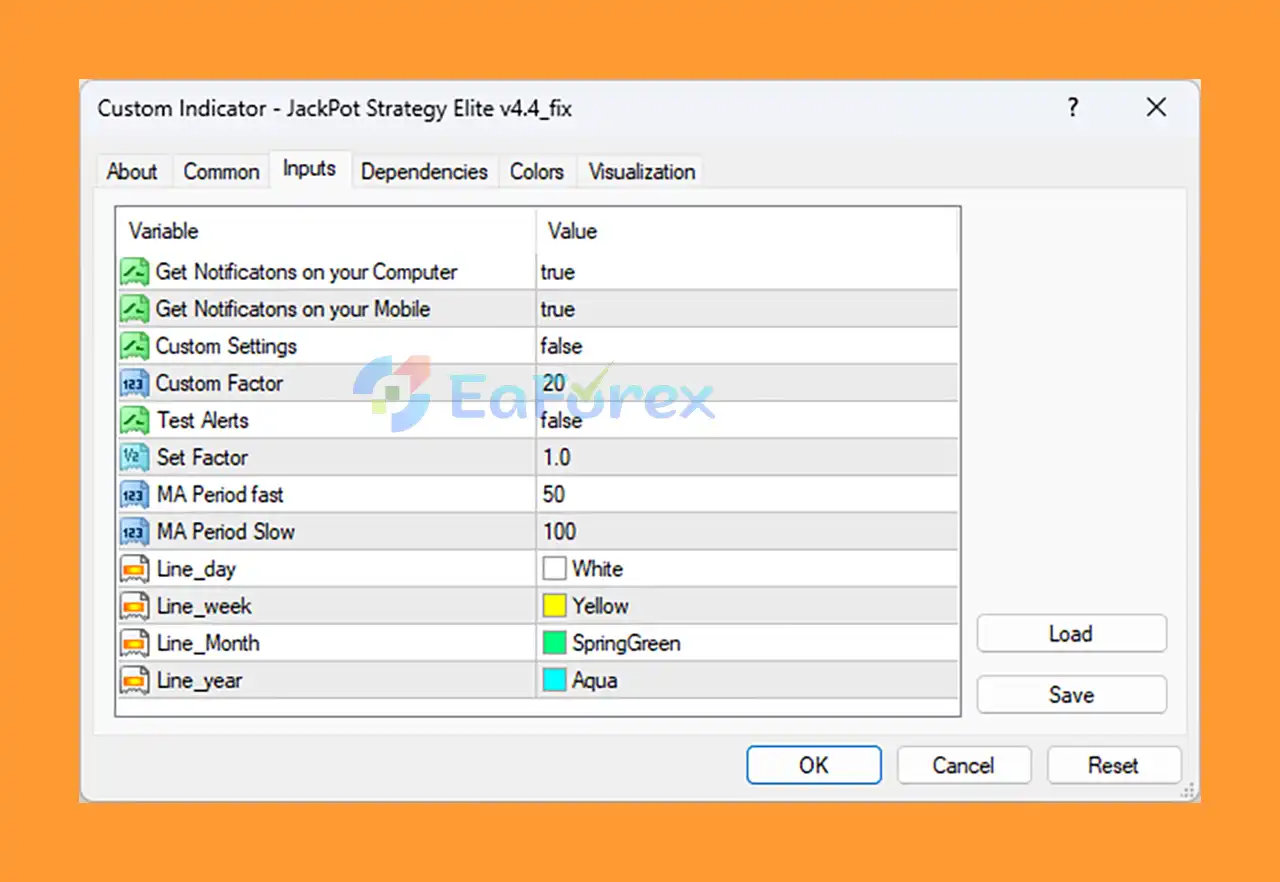The image size is (1280, 882).
Task: Click the icon beside Get Notificatons on your Computer
Action: tap(134, 272)
